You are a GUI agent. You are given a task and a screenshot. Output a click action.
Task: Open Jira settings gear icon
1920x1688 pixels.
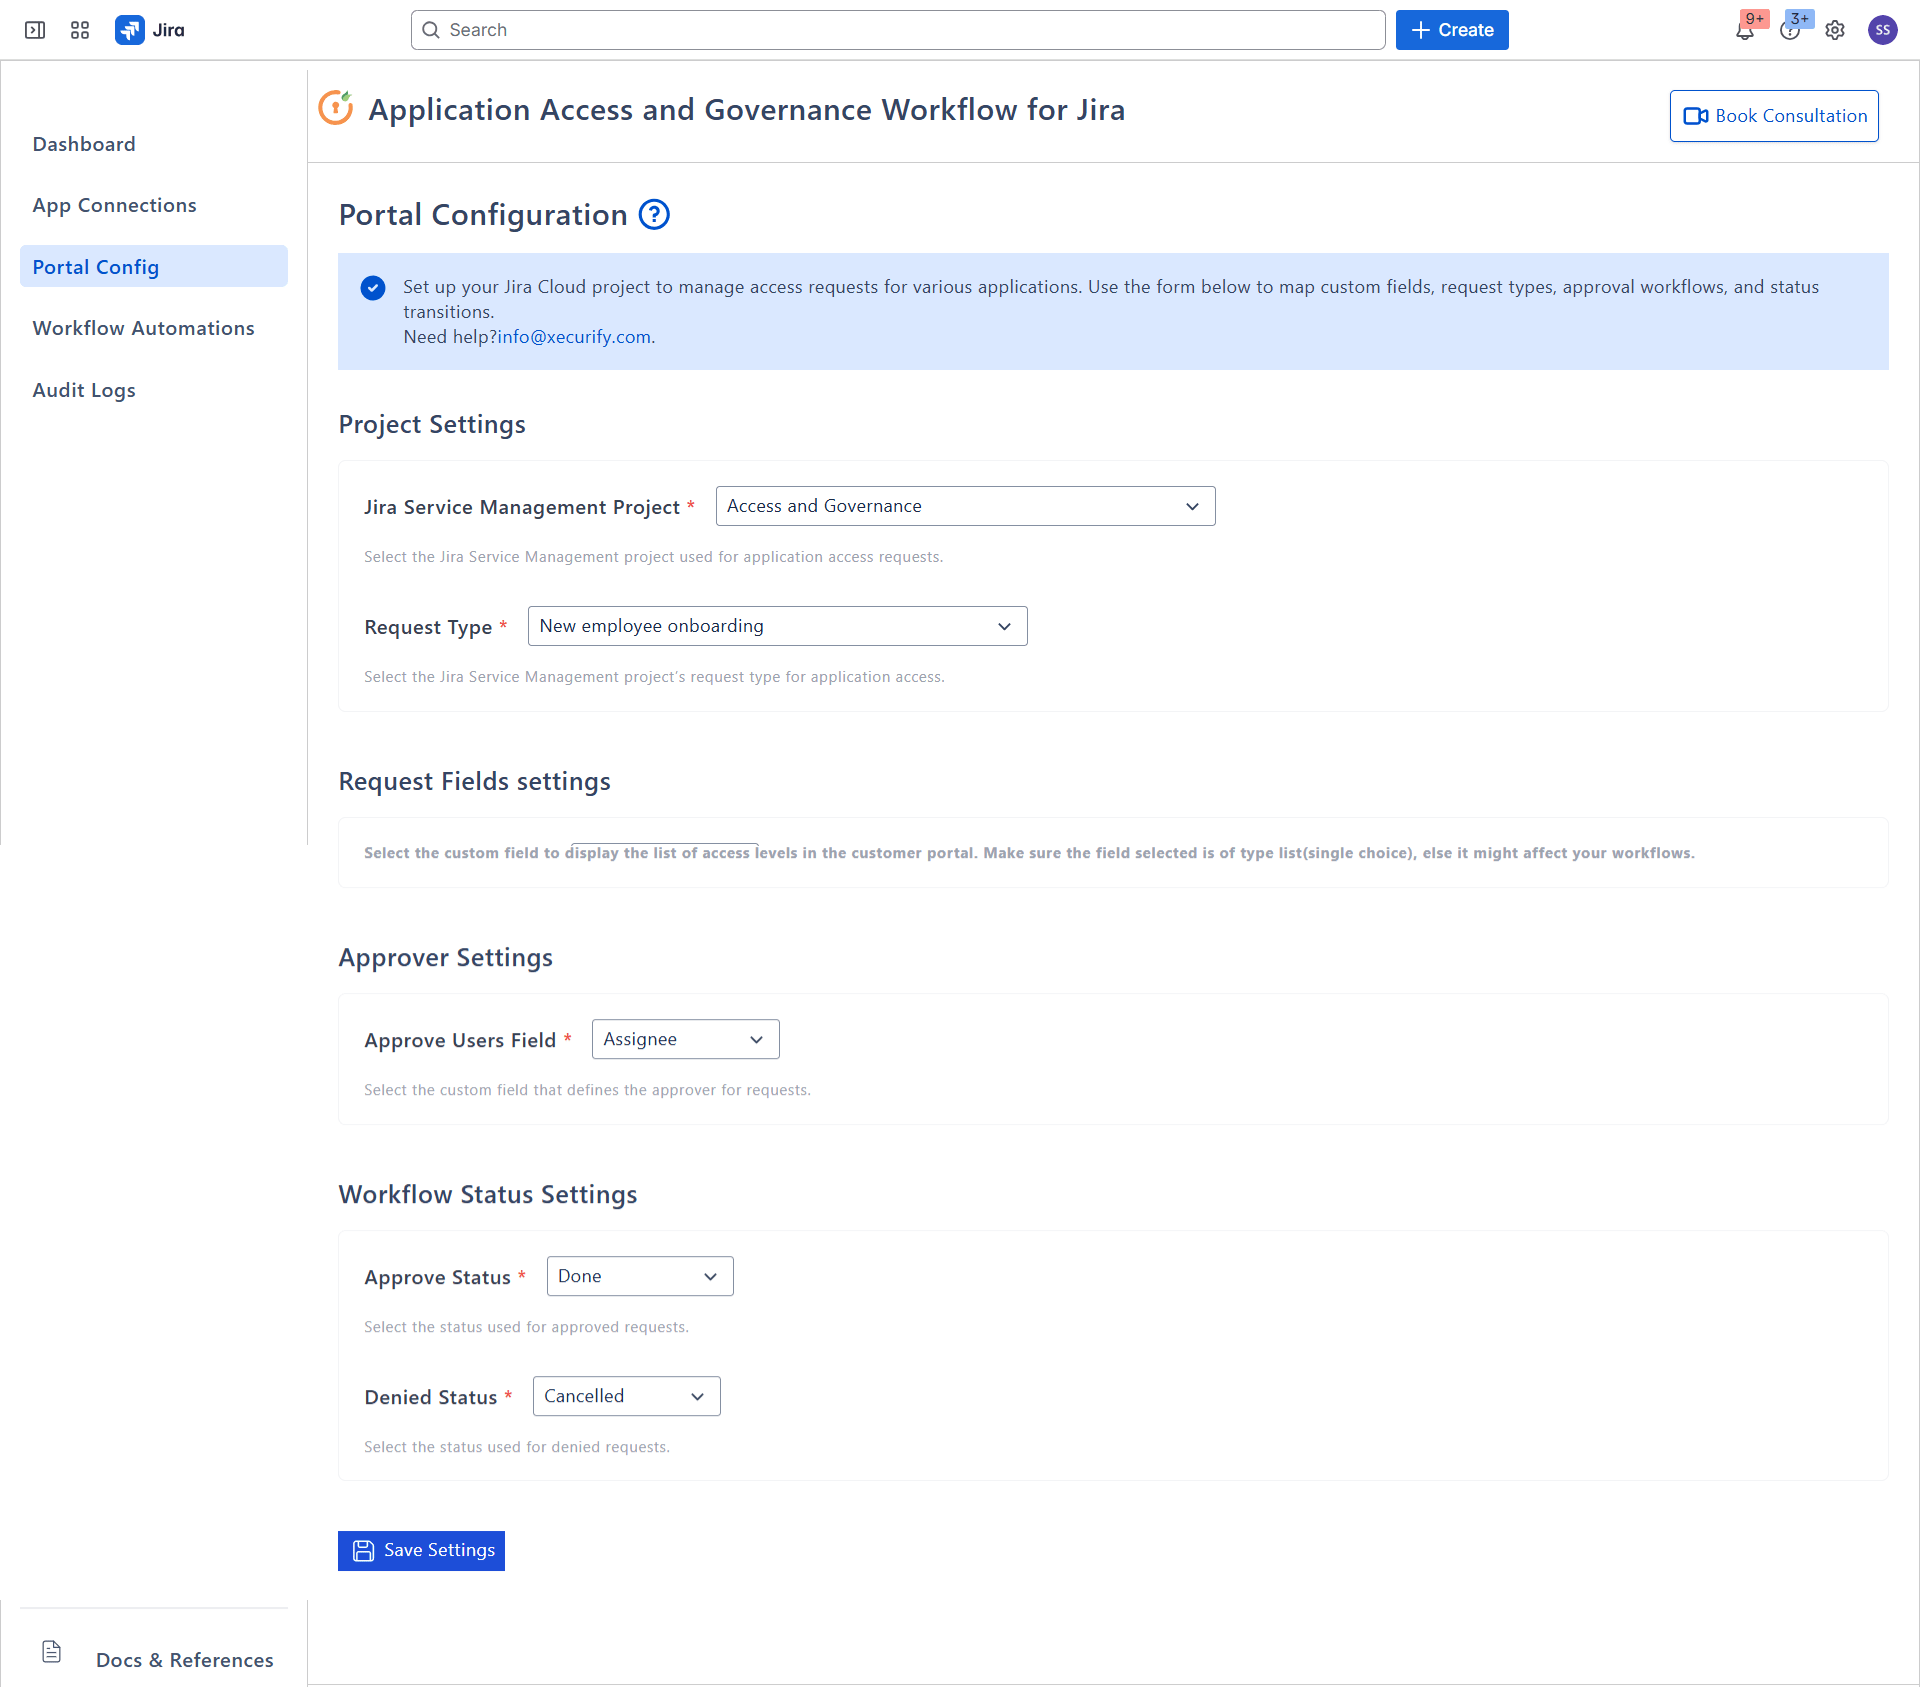tap(1835, 30)
